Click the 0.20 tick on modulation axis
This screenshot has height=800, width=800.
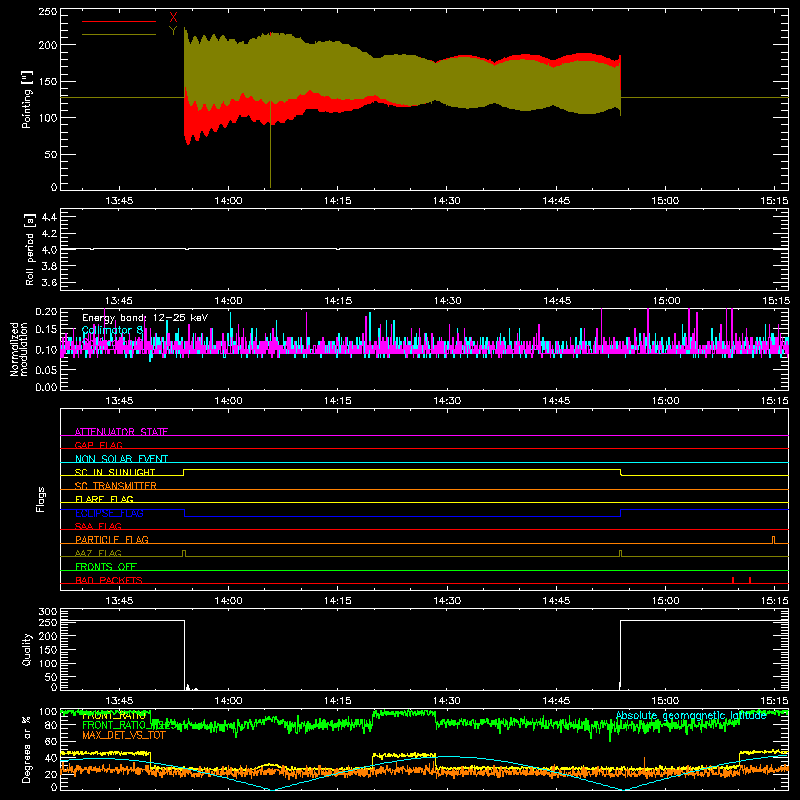pos(46,311)
